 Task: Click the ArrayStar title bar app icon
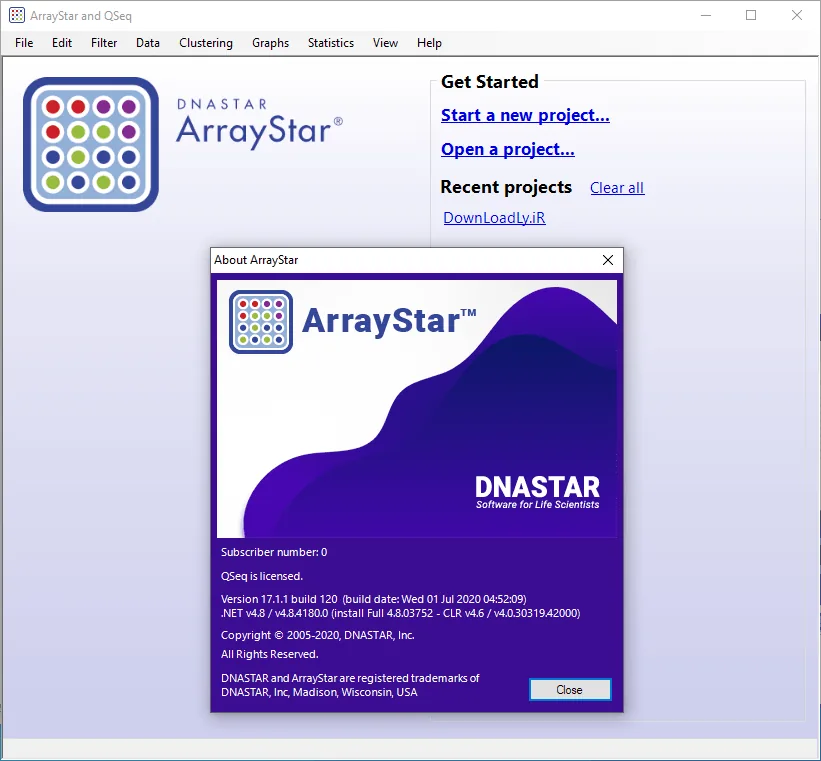(x=17, y=15)
